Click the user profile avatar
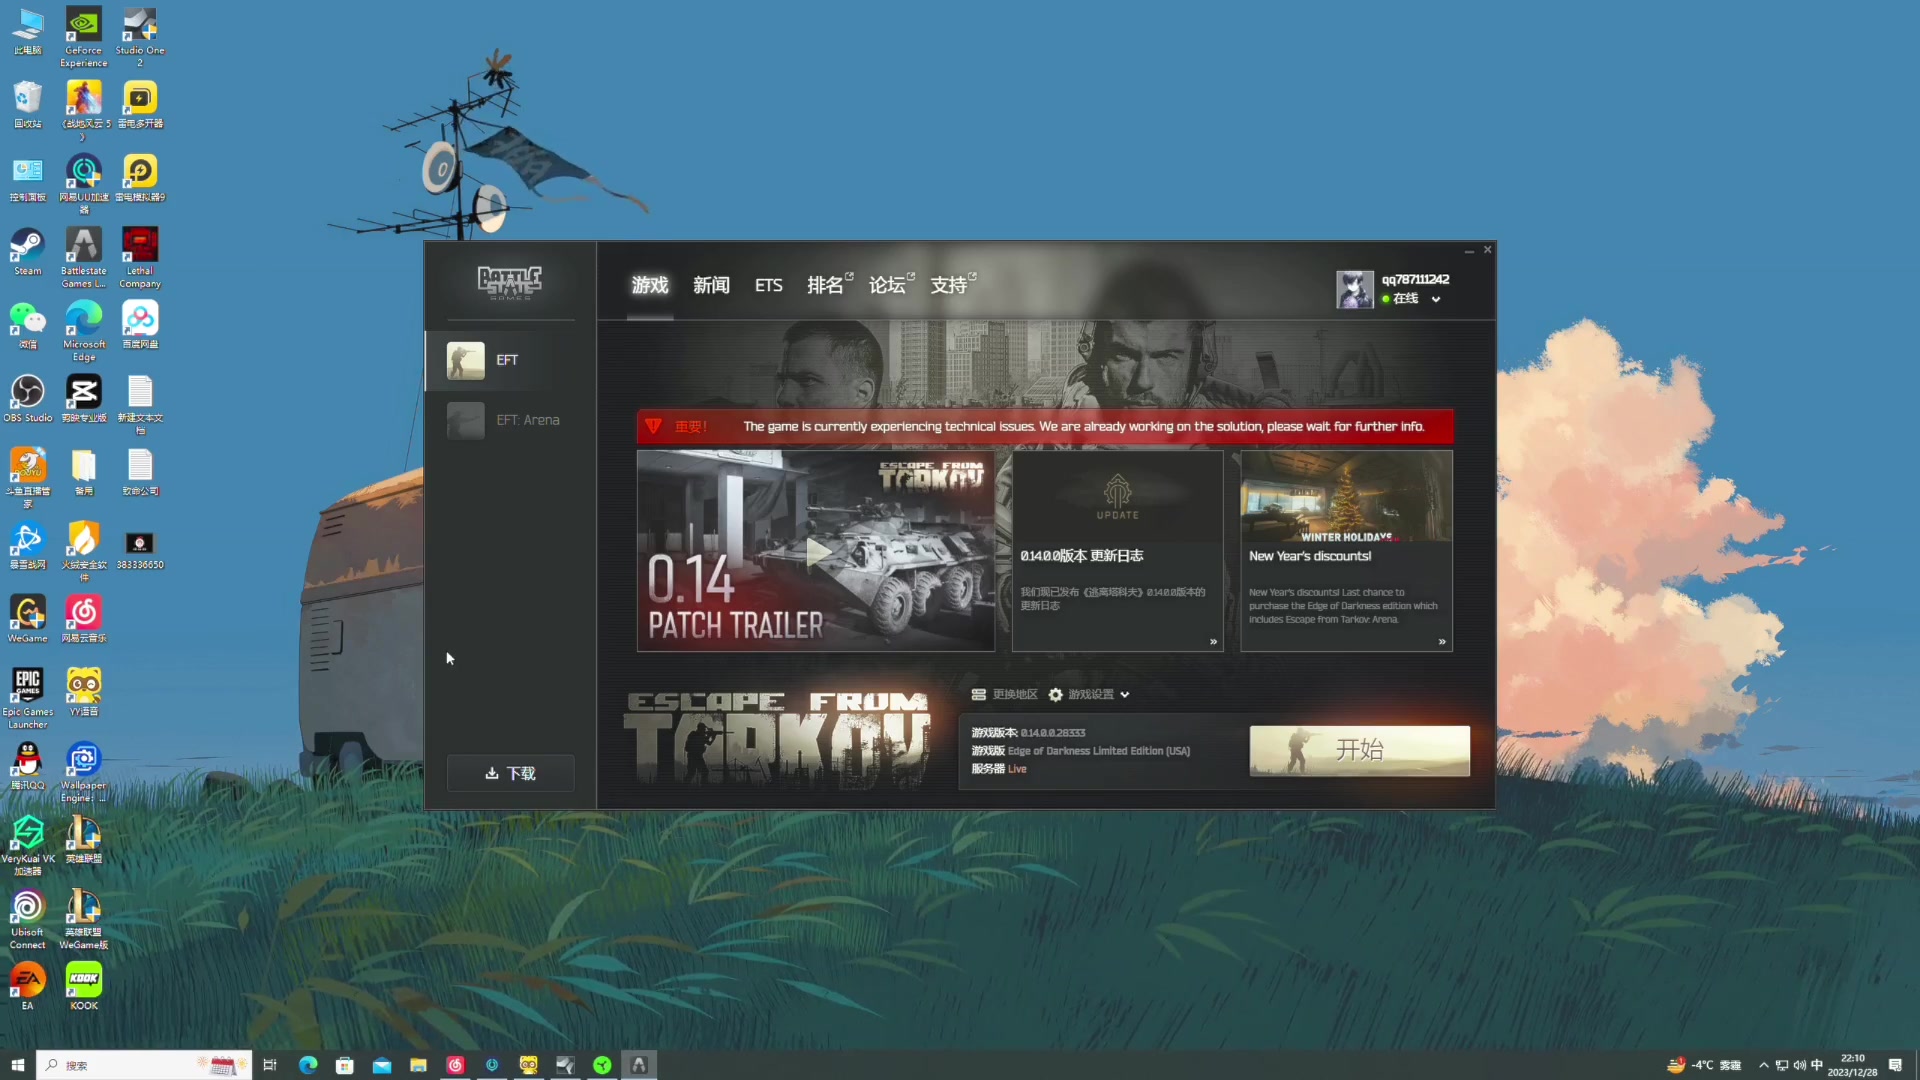 click(1355, 289)
